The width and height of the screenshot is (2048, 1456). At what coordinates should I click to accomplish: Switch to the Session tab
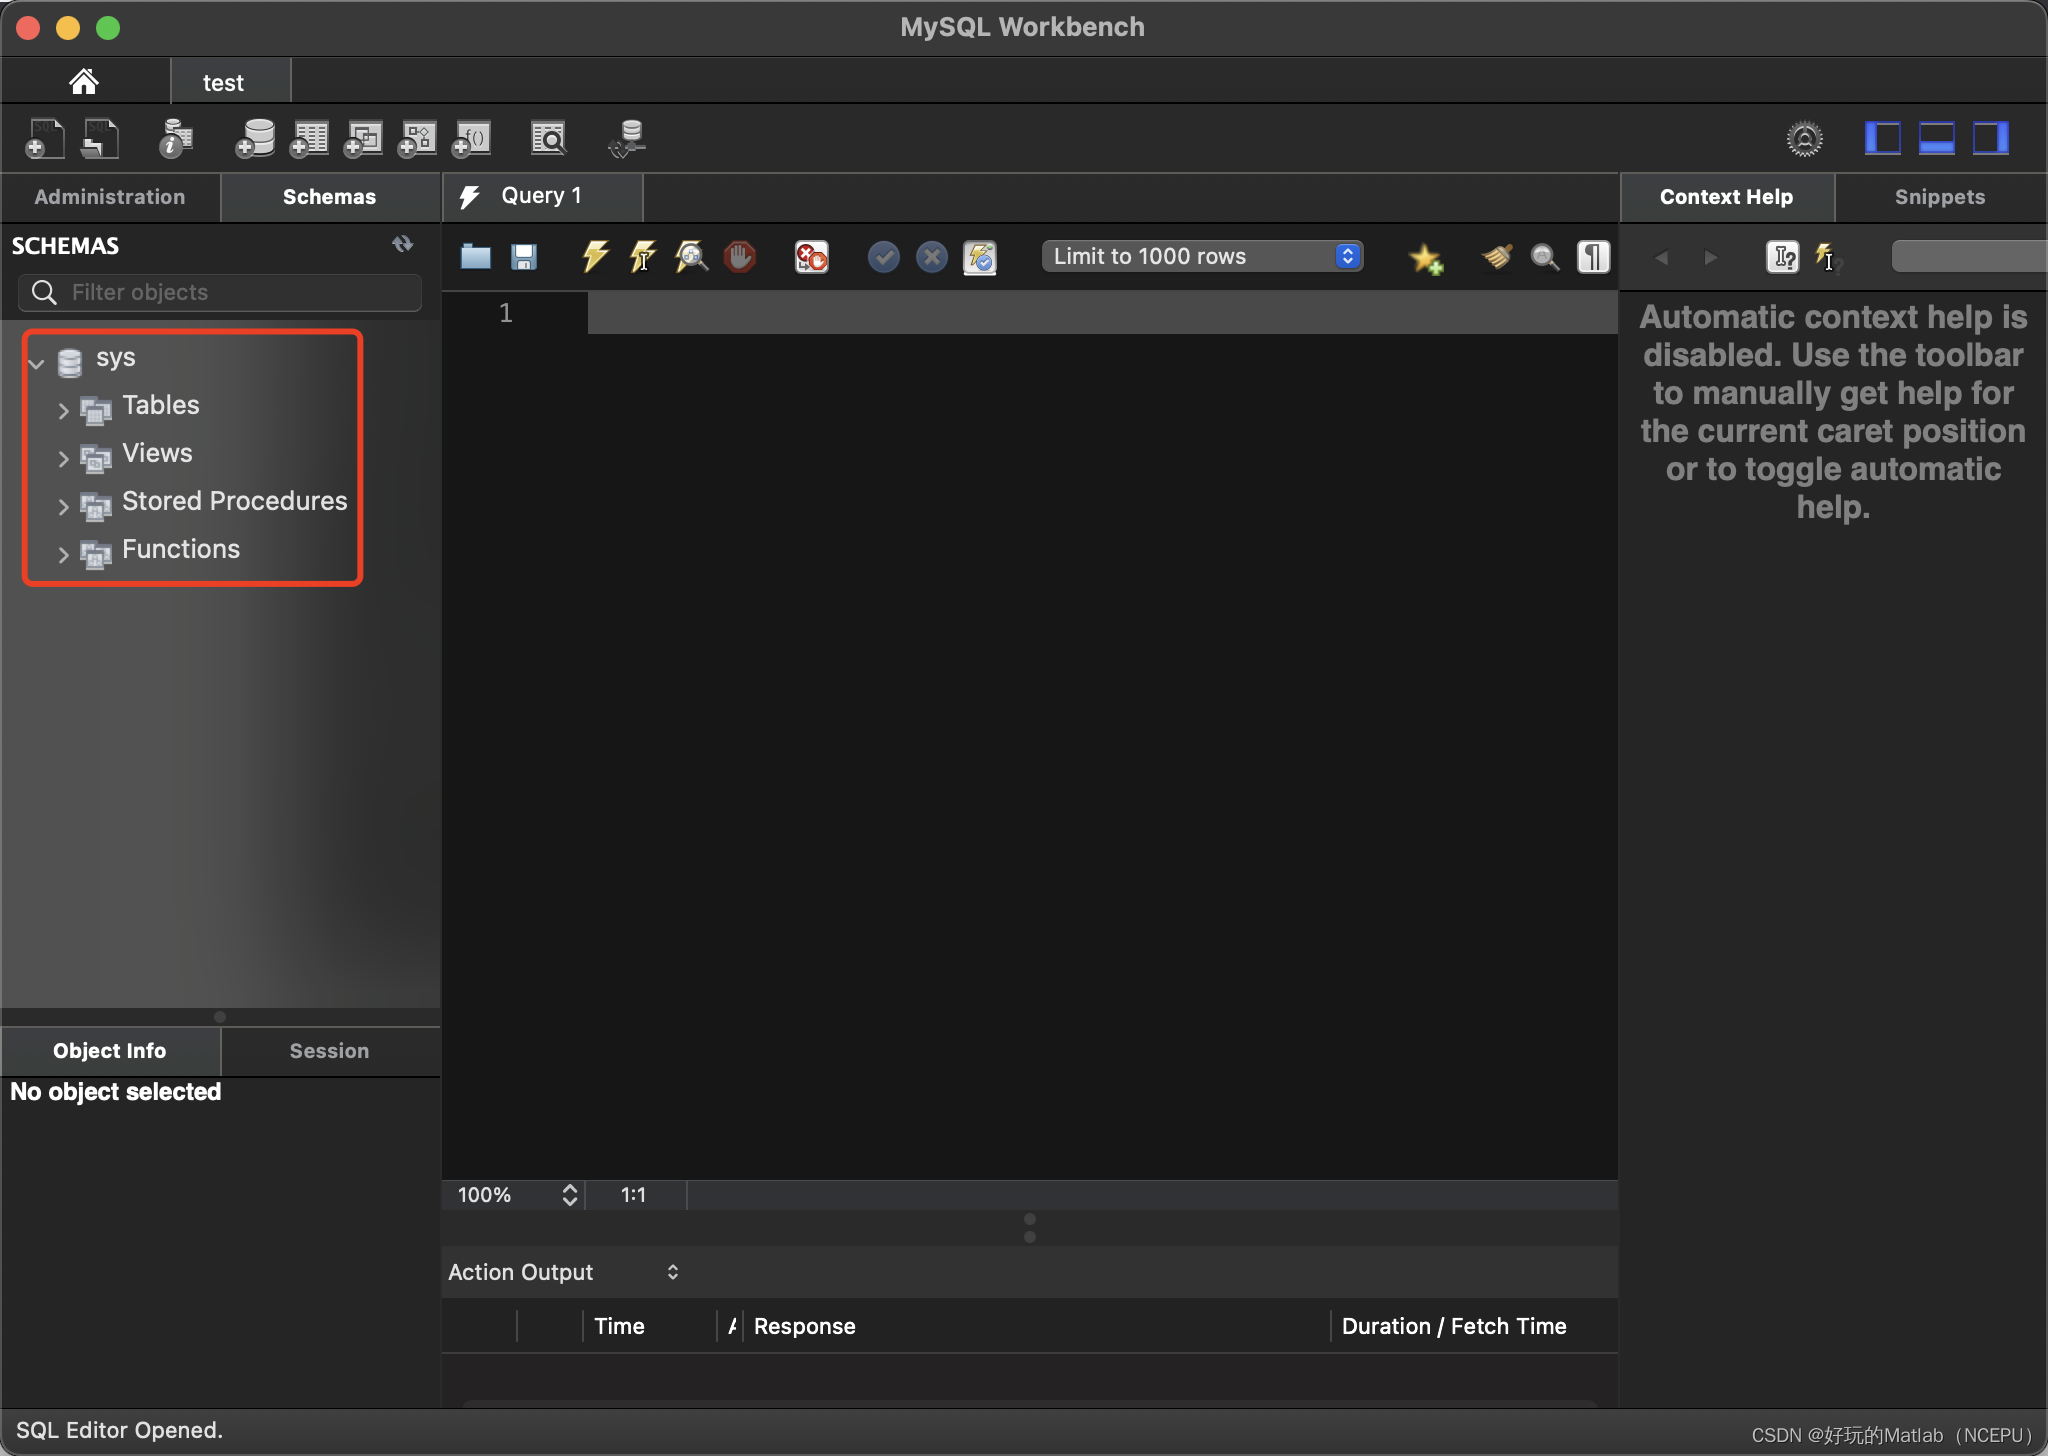point(329,1051)
